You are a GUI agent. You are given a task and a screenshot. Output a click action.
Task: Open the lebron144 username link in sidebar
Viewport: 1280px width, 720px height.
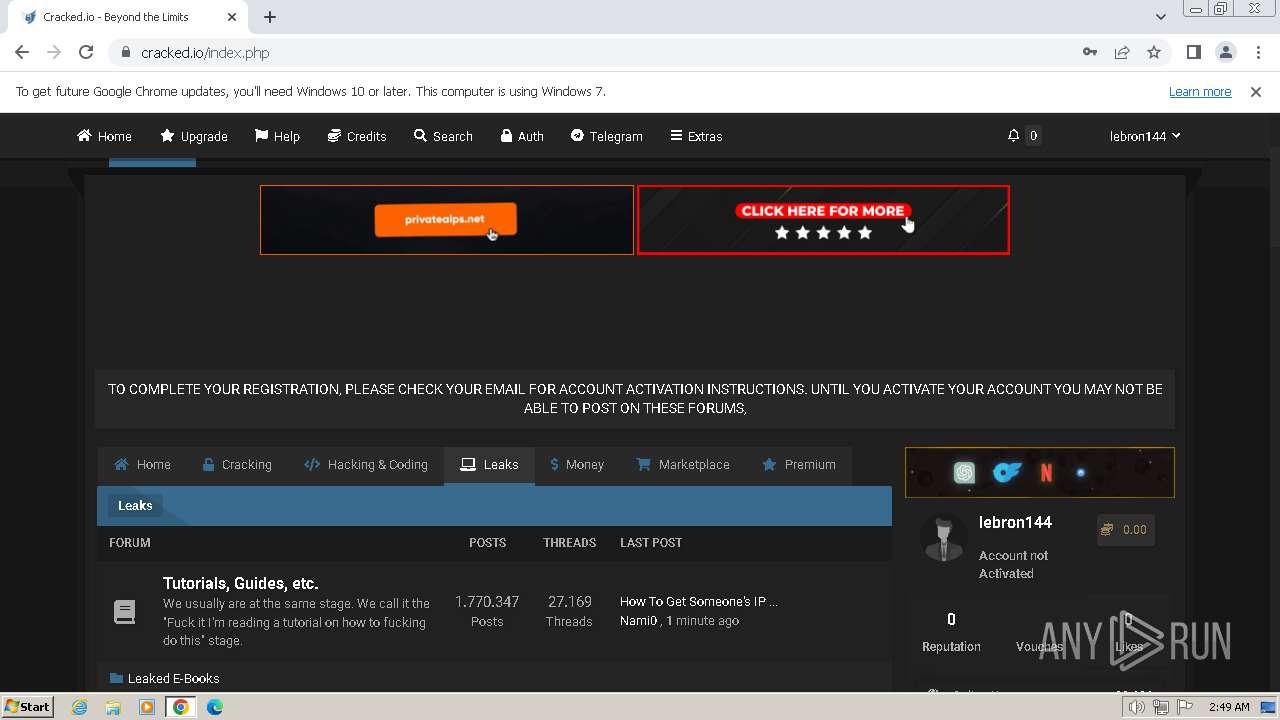coord(1015,522)
